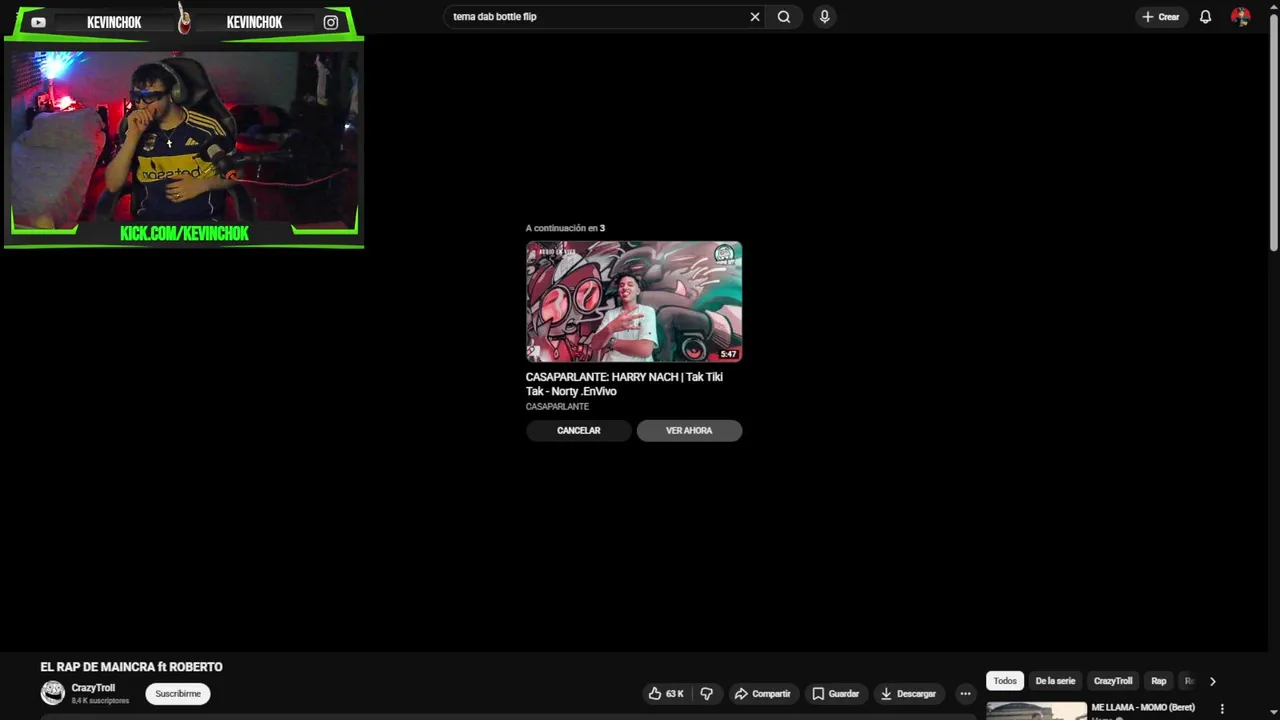Select the Todos filter chip
1280x720 pixels.
[x=1005, y=681]
